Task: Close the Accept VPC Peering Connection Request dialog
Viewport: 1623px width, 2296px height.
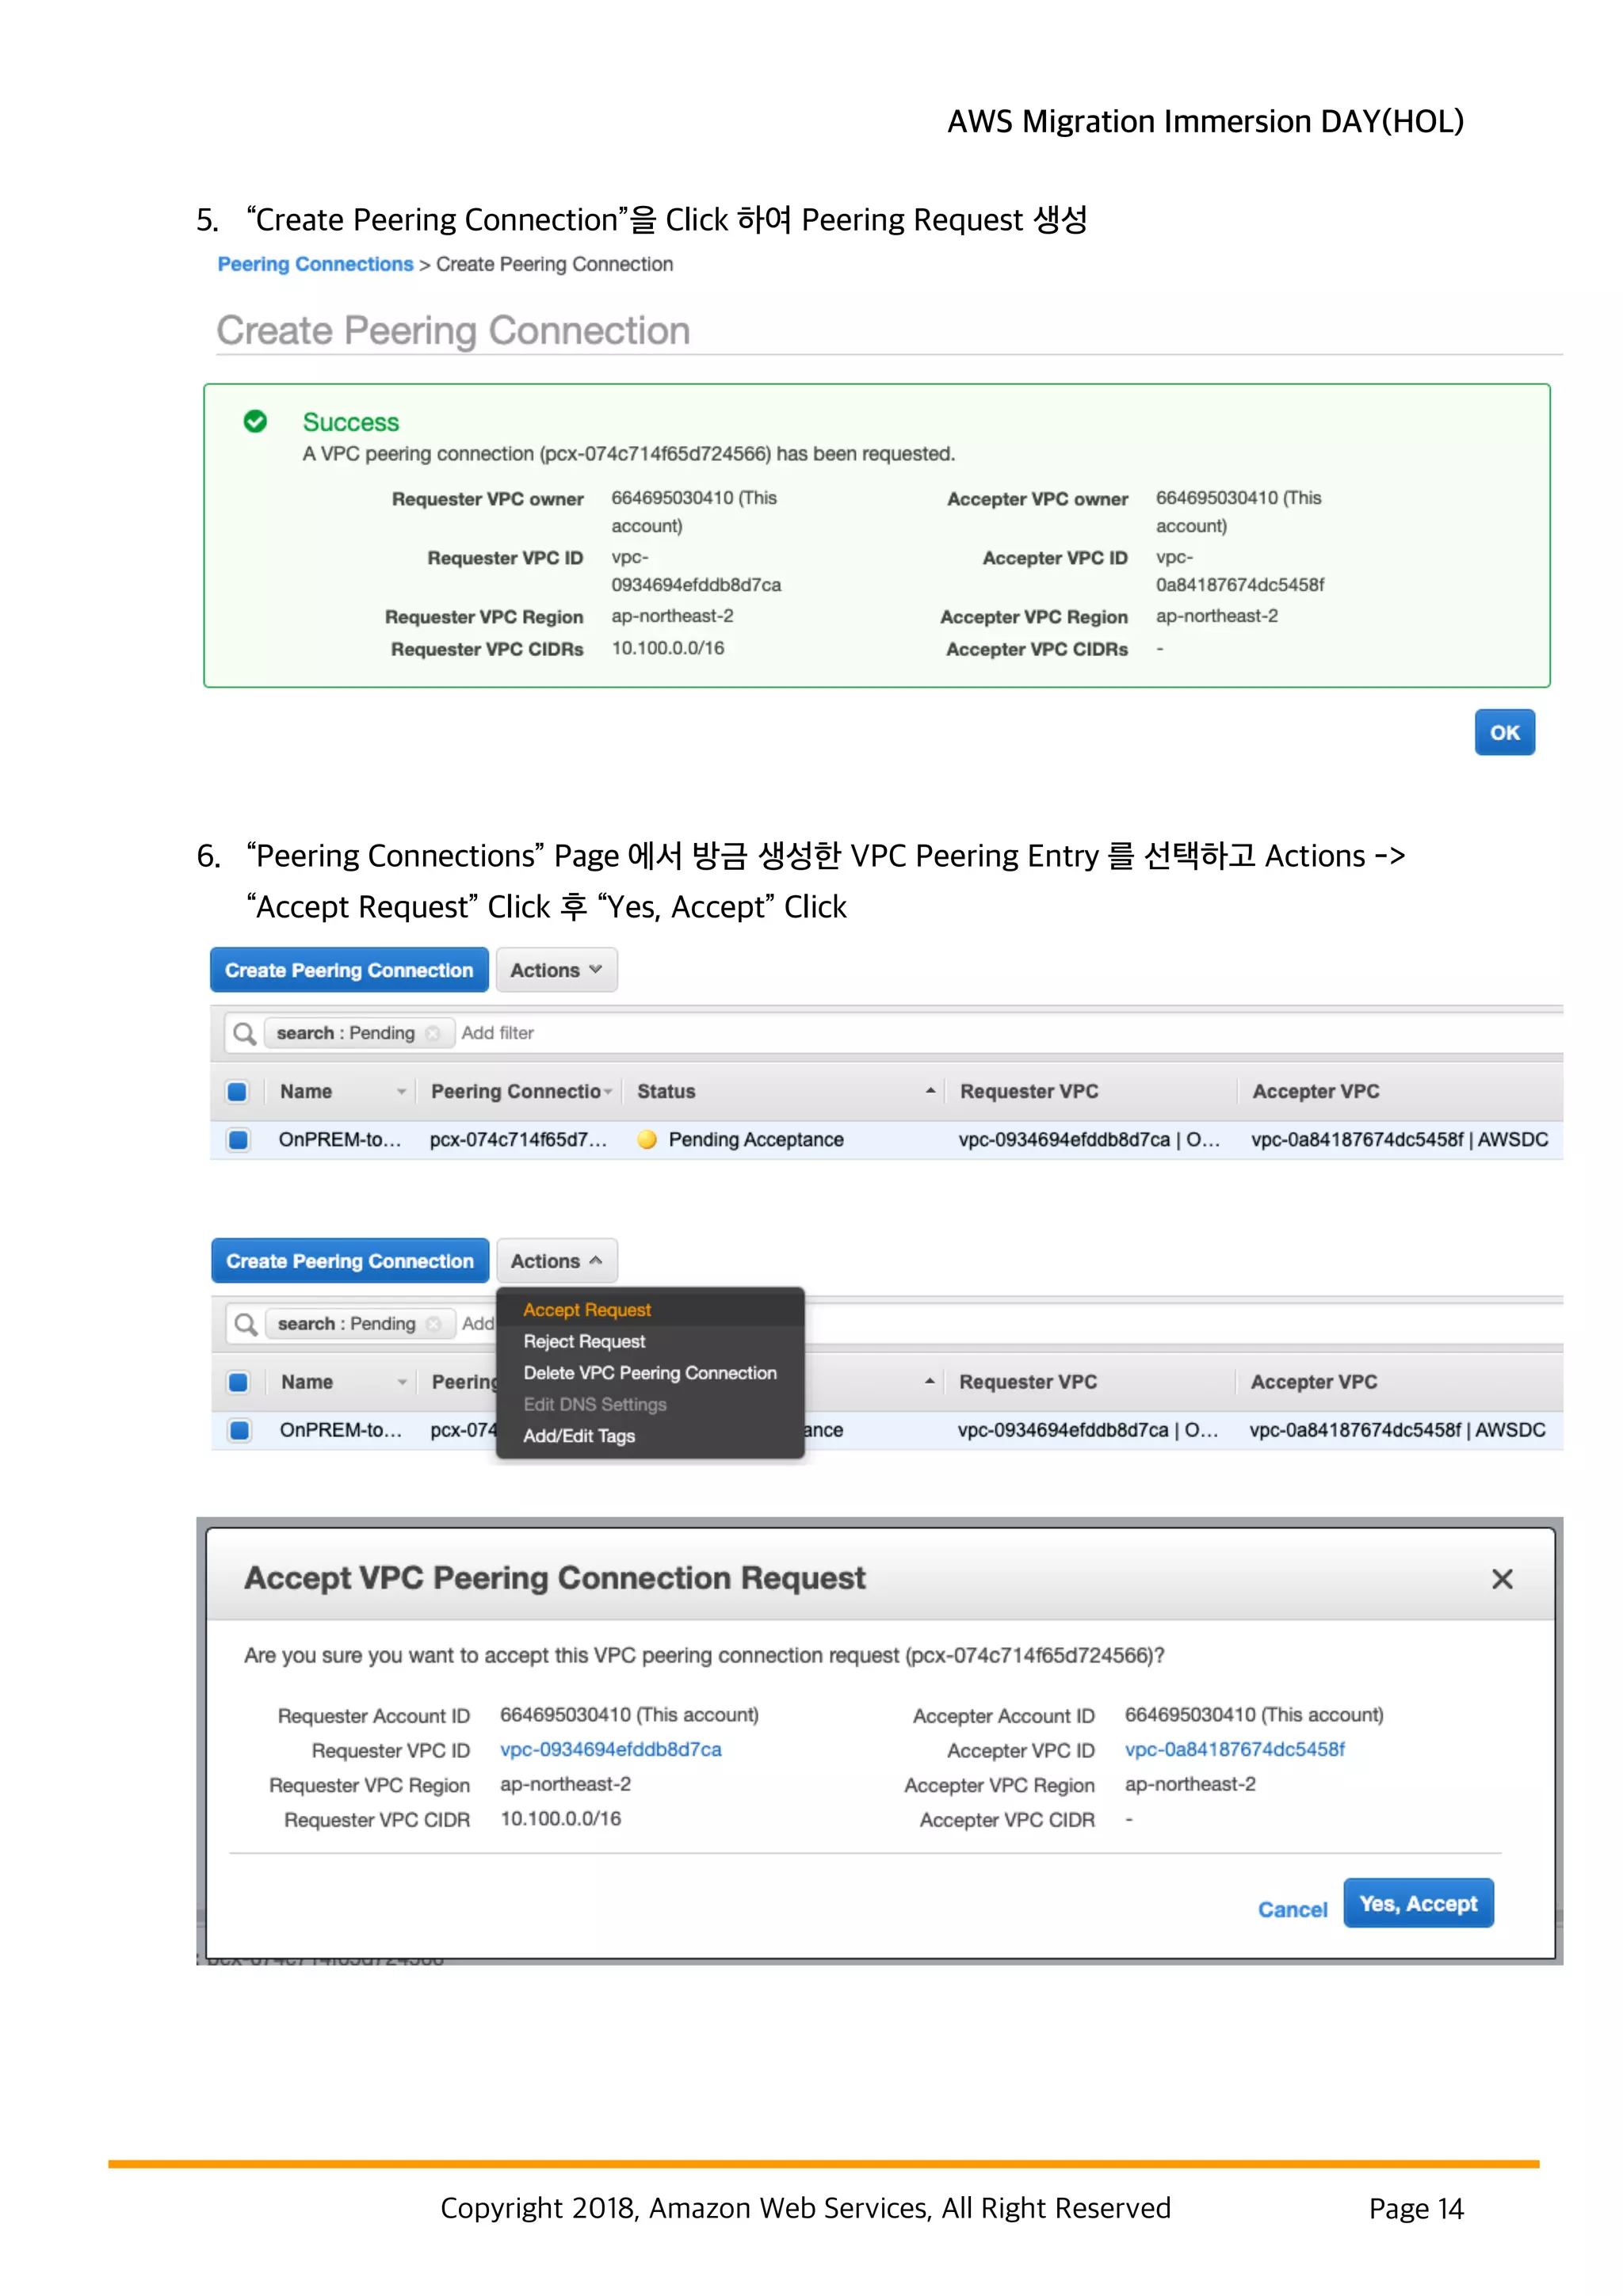Action: [1501, 1579]
